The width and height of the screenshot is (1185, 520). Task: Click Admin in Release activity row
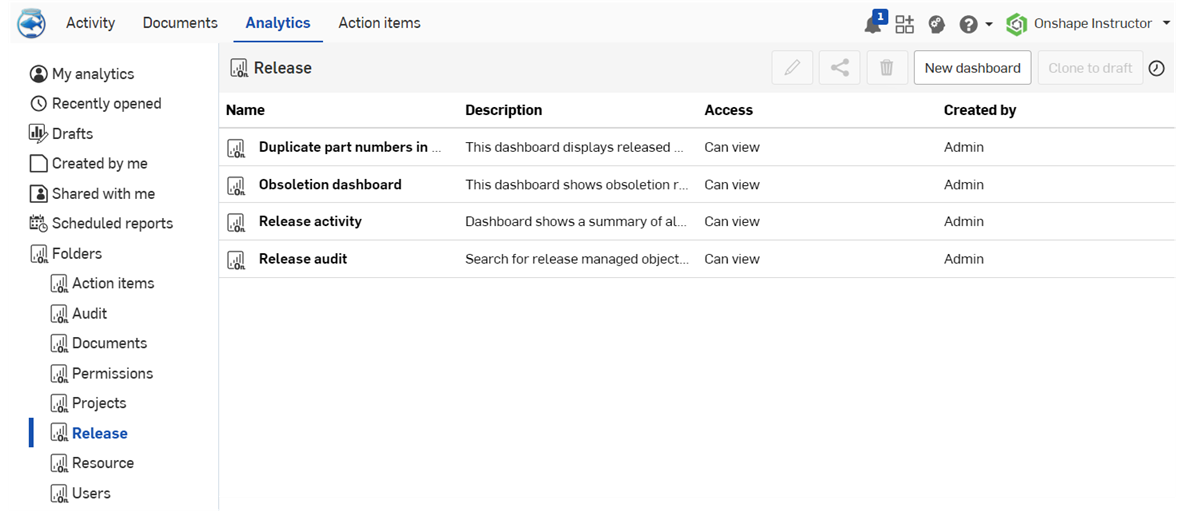point(964,221)
